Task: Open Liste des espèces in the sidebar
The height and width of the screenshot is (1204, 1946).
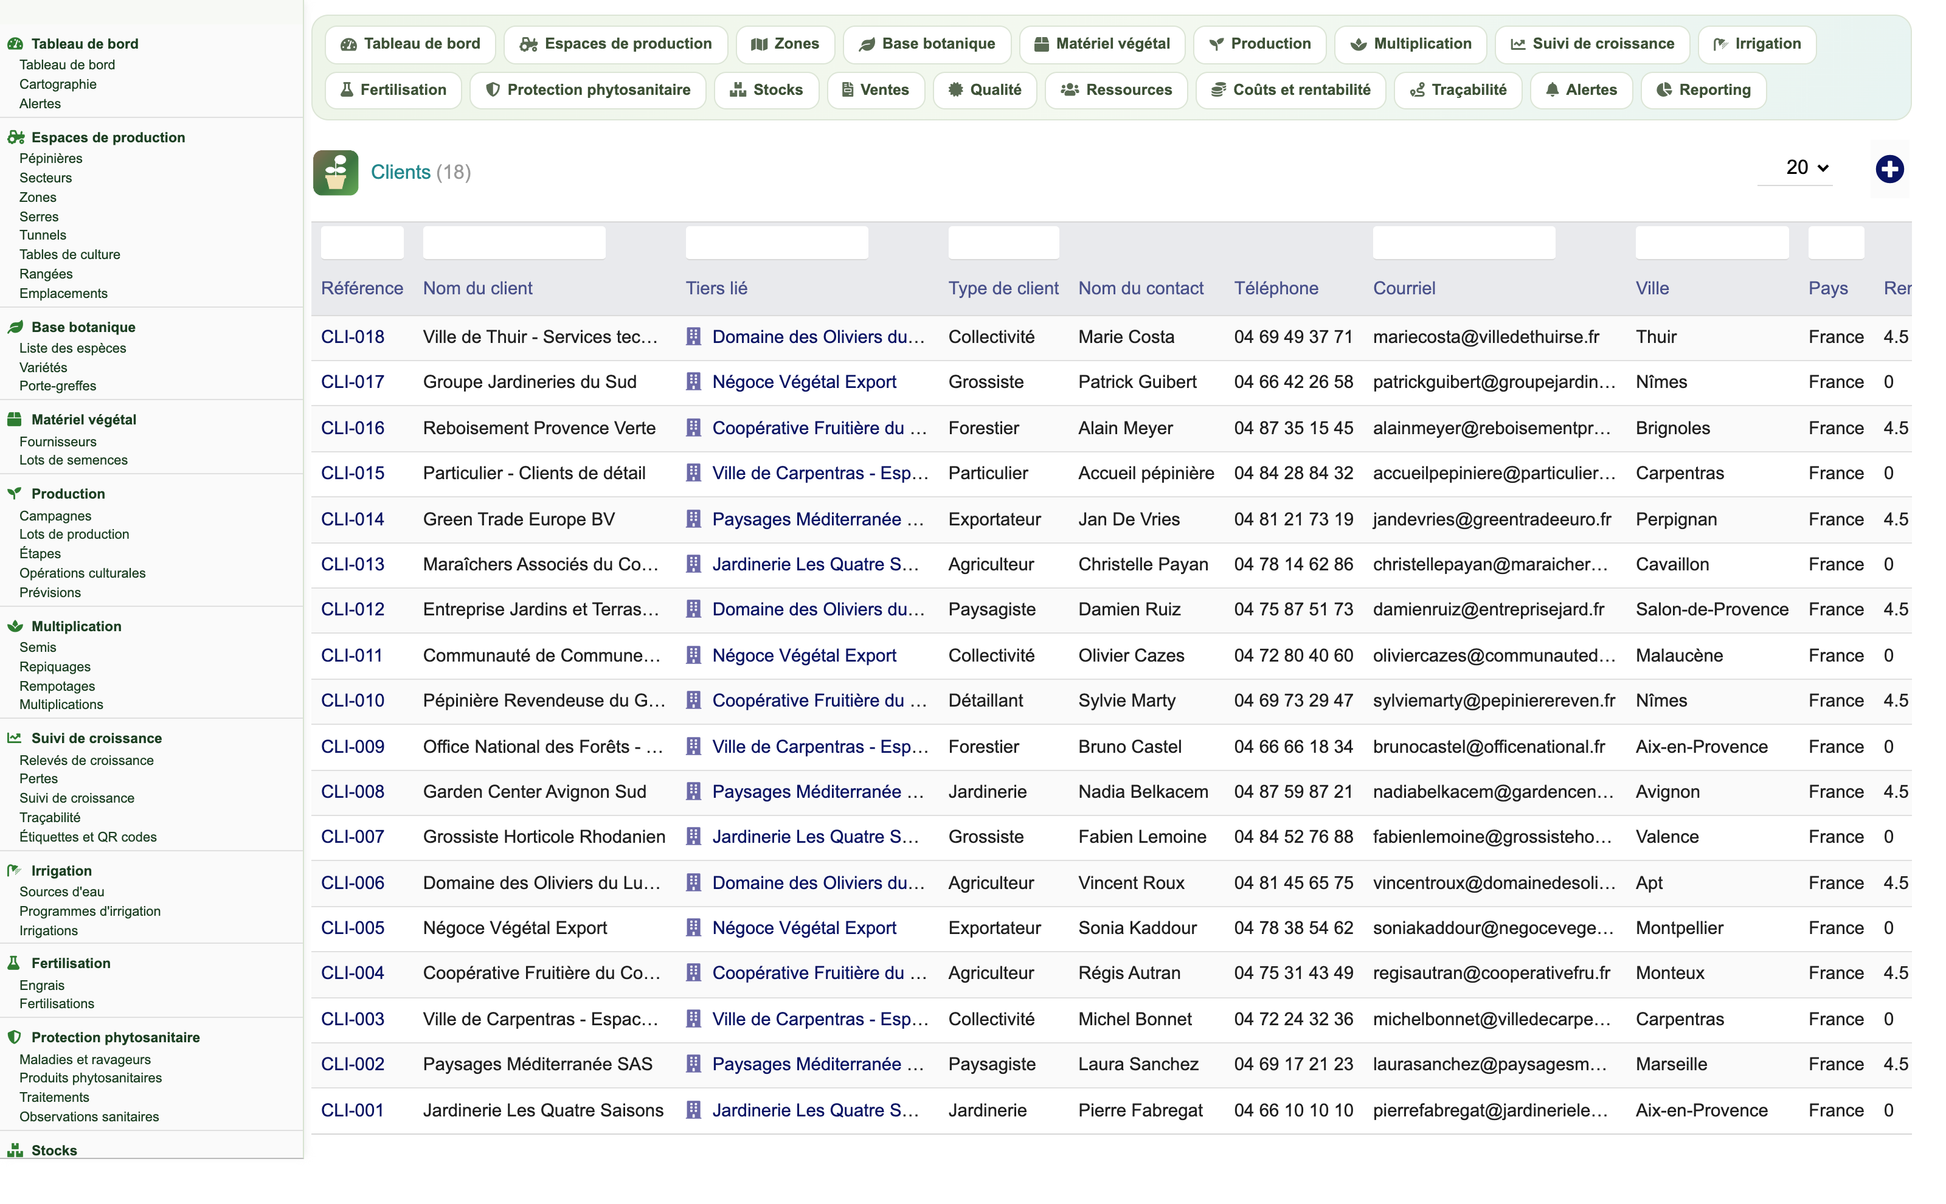Action: pos(73,348)
